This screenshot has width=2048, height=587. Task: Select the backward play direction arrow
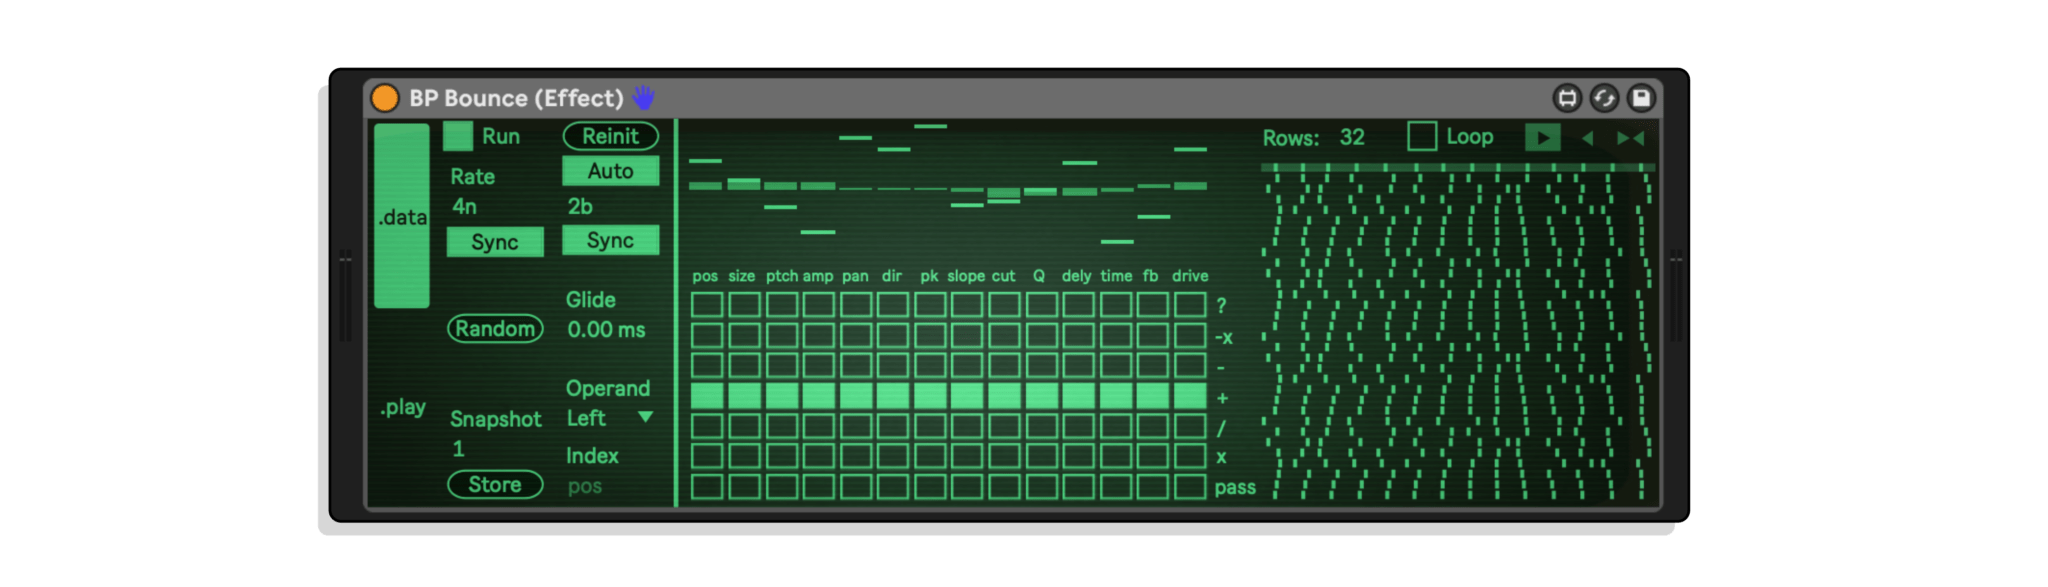pos(1588,138)
